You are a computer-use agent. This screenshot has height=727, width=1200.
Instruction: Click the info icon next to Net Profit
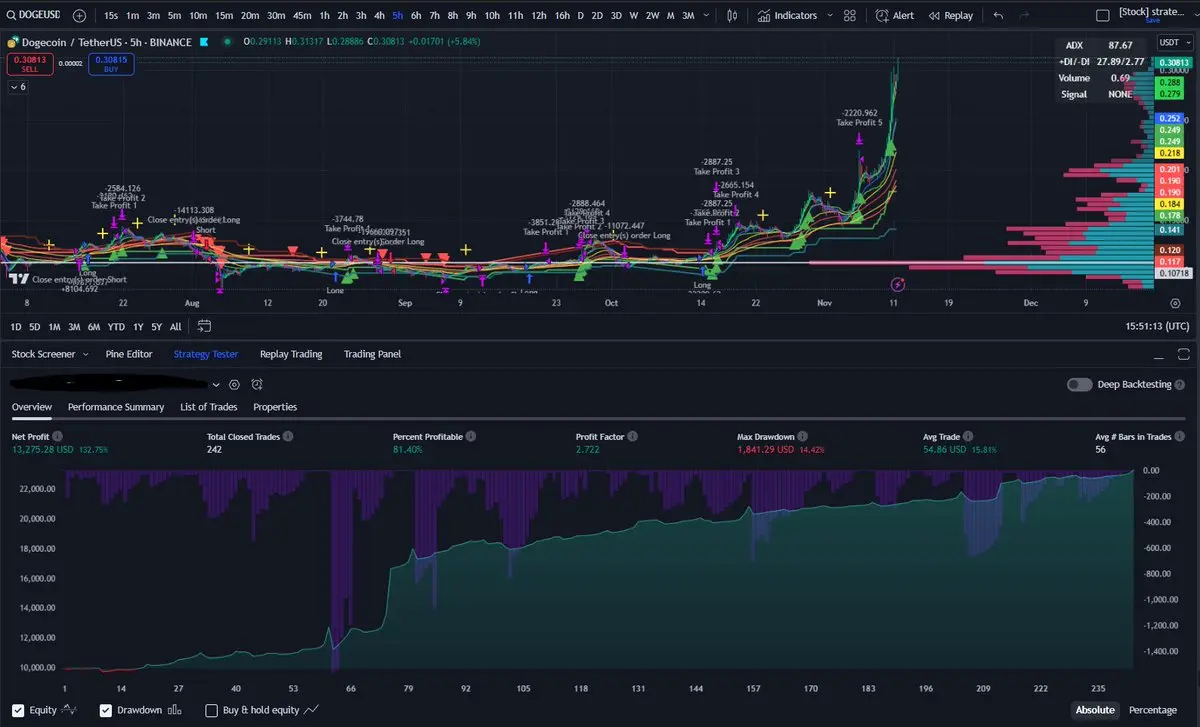click(x=56, y=437)
